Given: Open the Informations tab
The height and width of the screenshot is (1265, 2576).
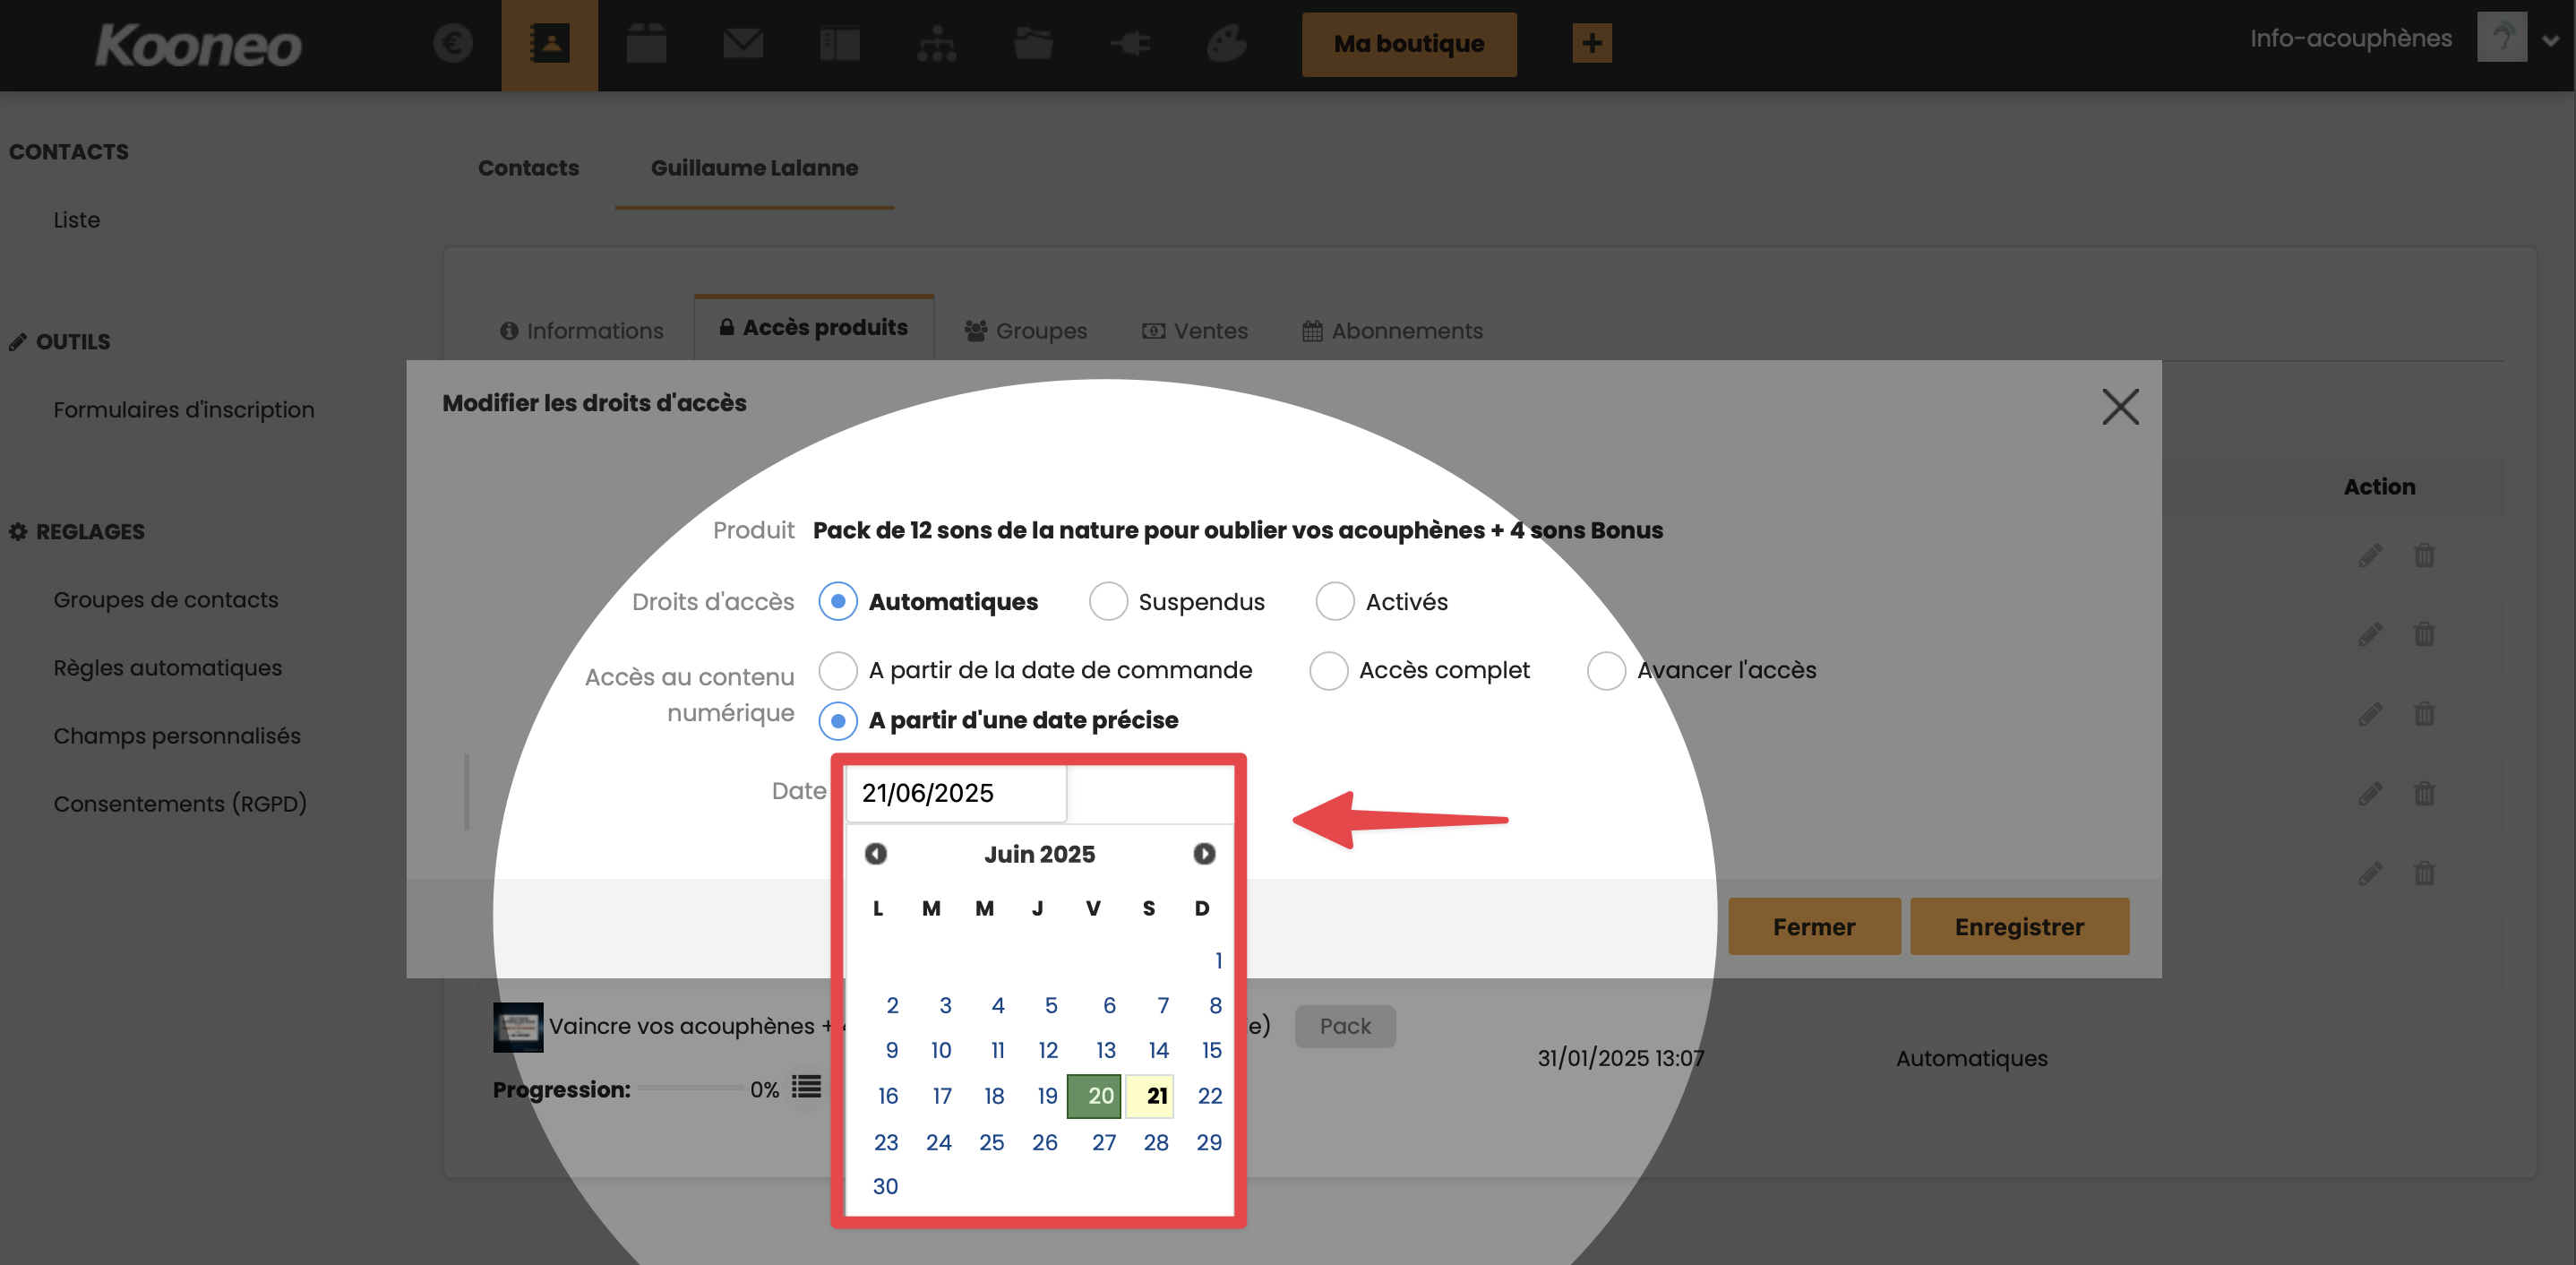Looking at the screenshot, I should pyautogui.click(x=582, y=331).
